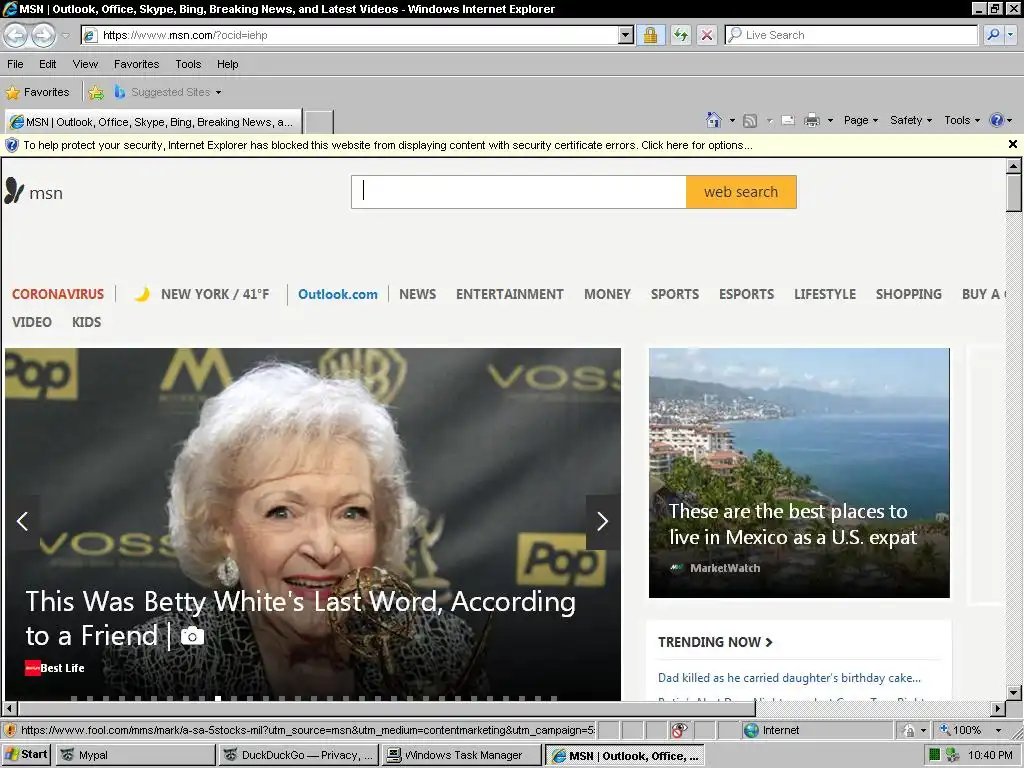Open Dad killed birthday cake trending story
This screenshot has height=768, width=1024.
[x=789, y=678]
